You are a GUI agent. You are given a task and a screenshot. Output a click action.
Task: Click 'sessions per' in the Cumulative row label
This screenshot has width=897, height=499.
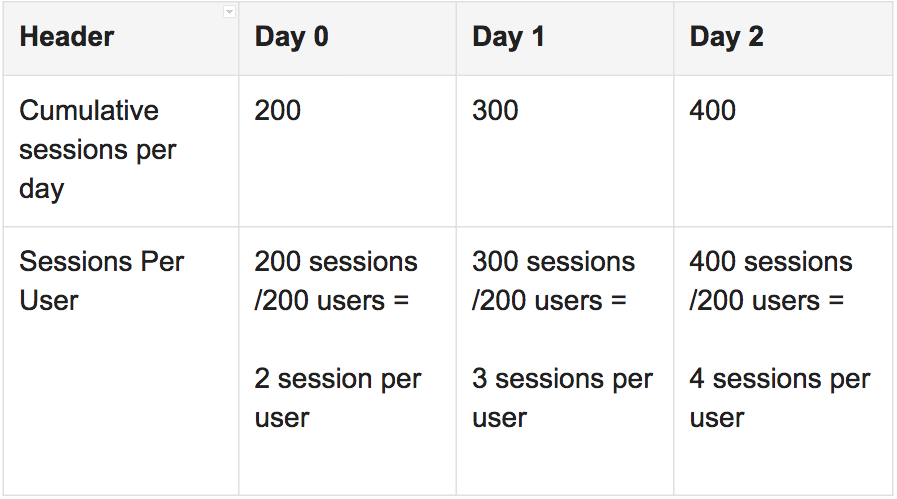(x=97, y=150)
